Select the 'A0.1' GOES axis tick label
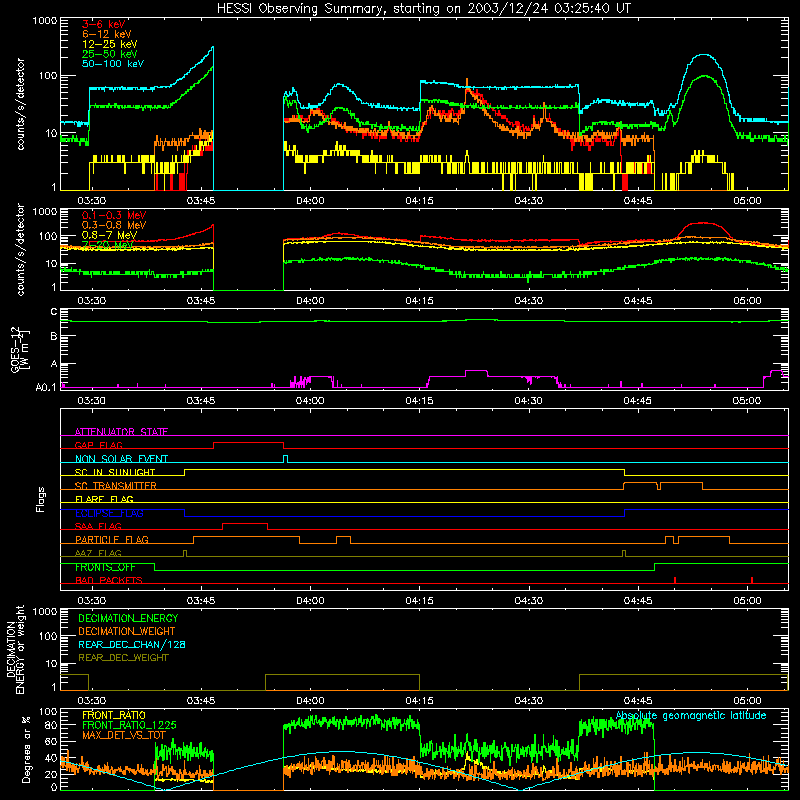The height and width of the screenshot is (800, 800). coord(46,387)
